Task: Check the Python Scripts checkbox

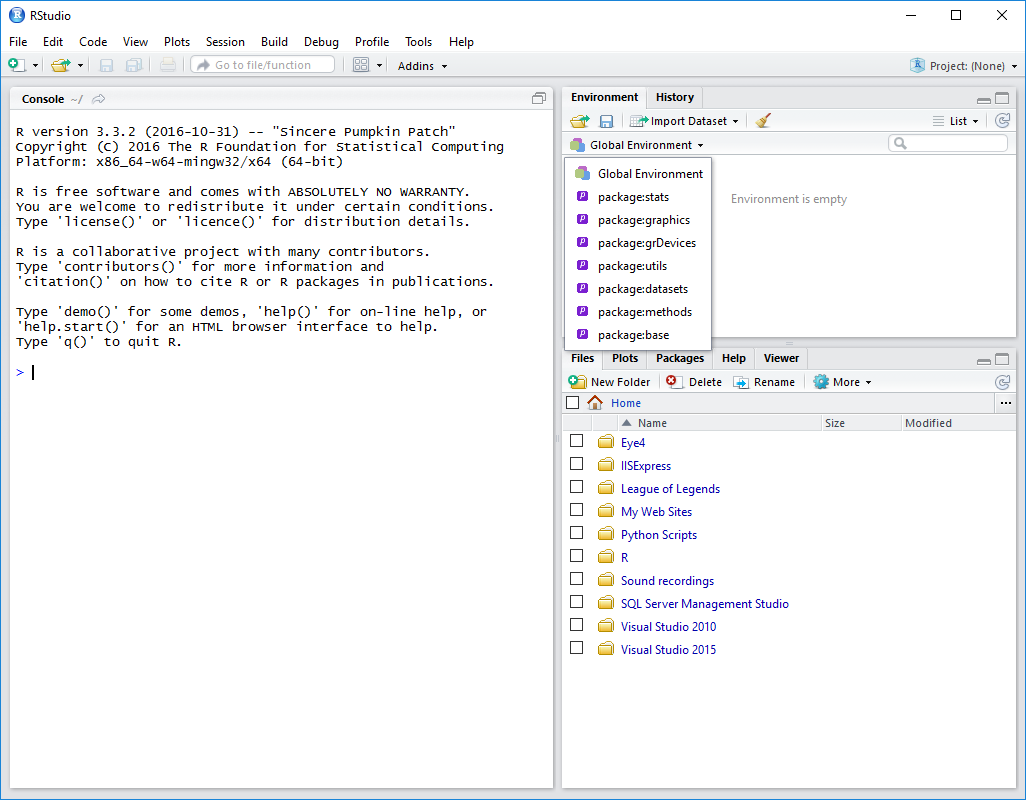Action: (x=576, y=532)
